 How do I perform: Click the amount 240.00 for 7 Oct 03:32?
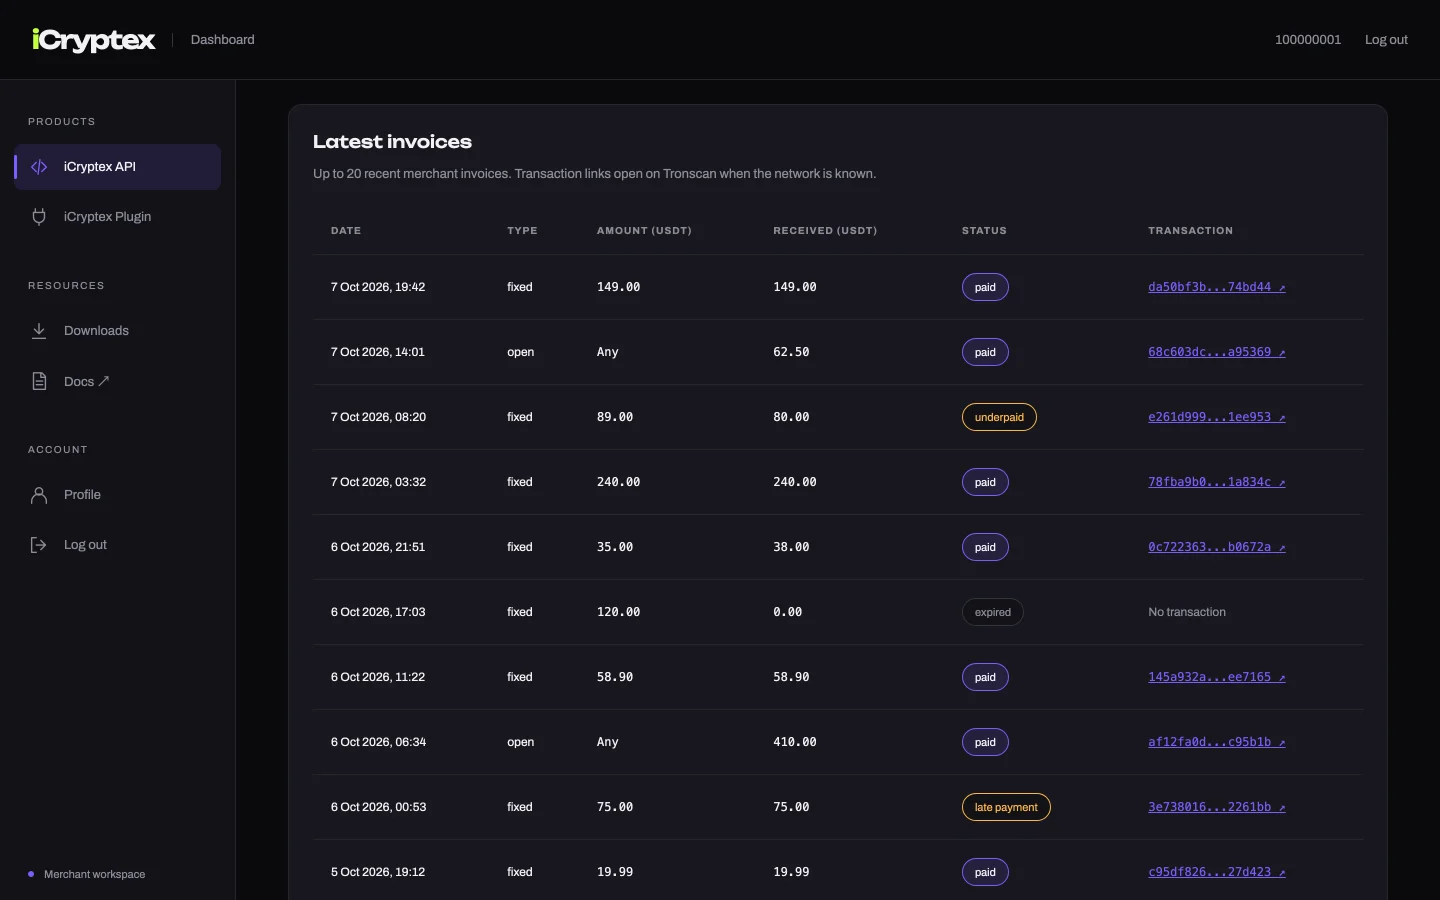[x=619, y=482]
